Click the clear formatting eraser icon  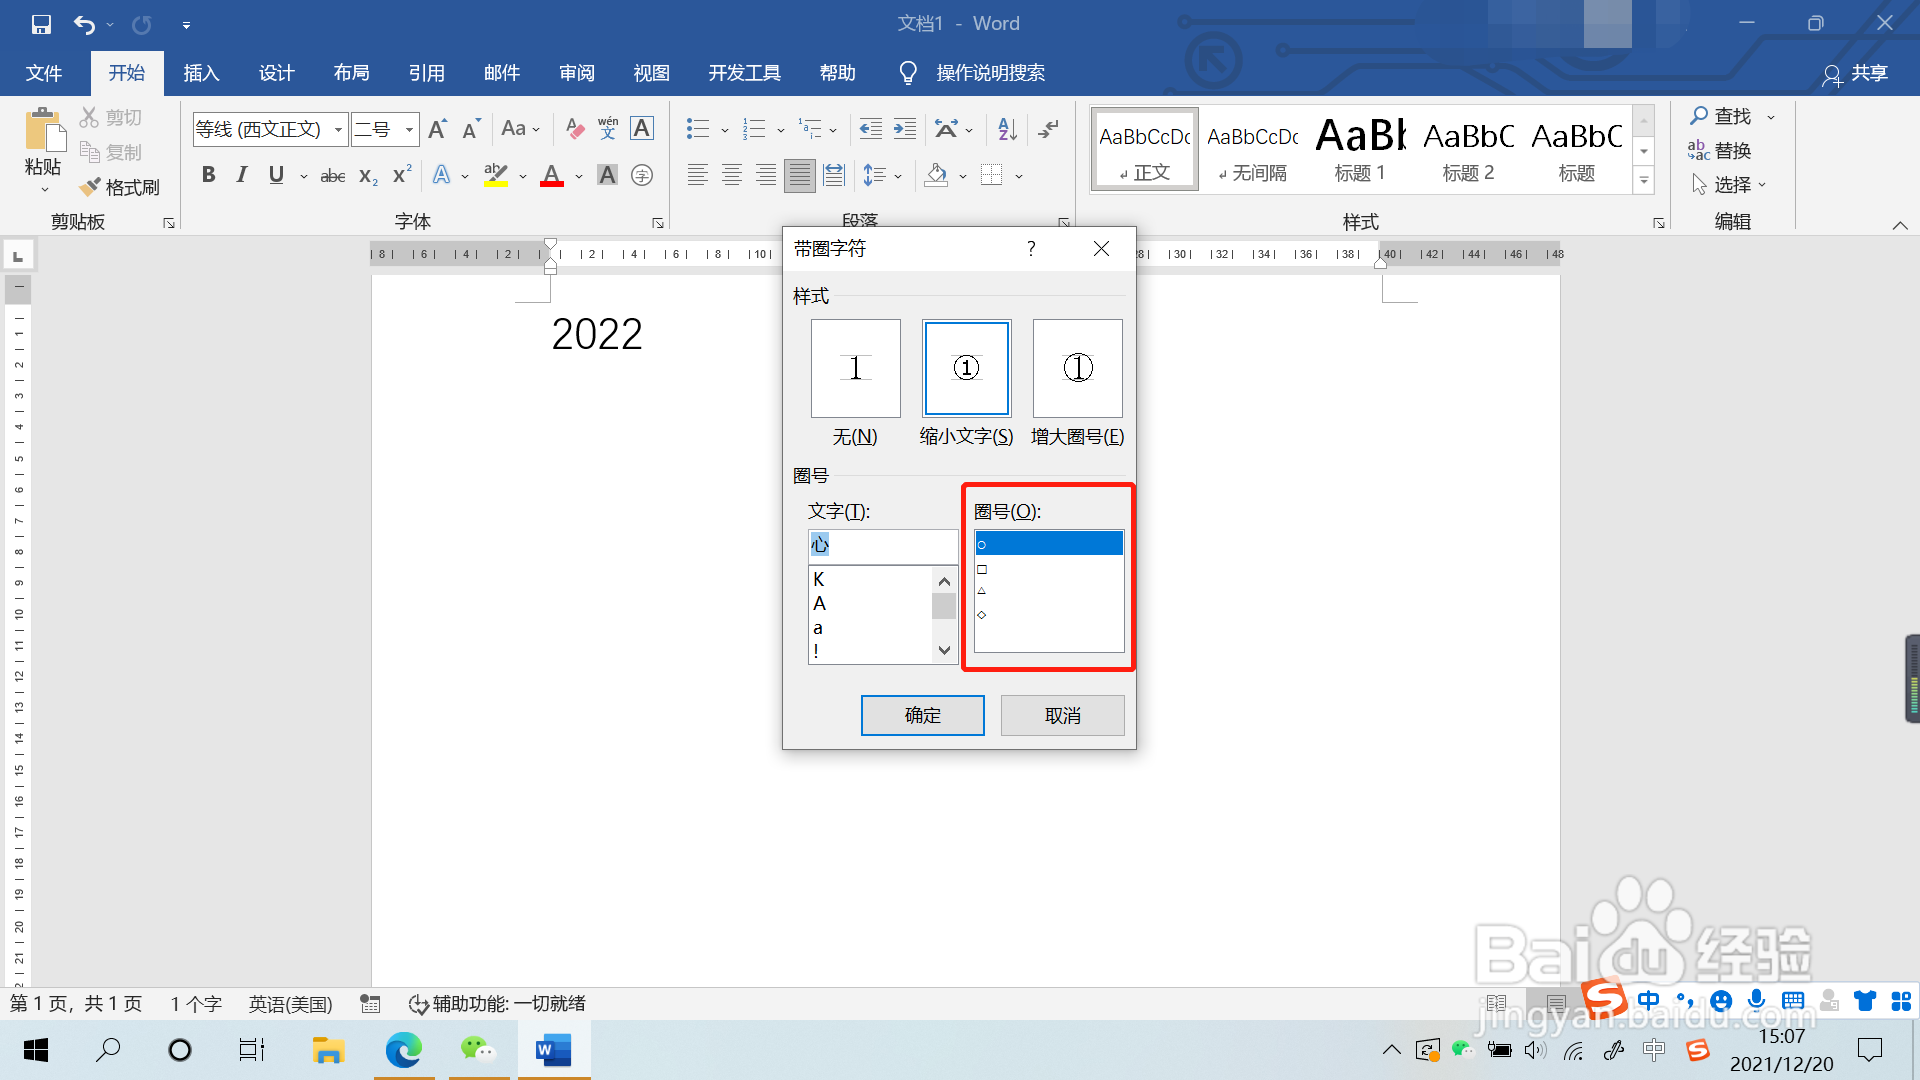coord(575,129)
